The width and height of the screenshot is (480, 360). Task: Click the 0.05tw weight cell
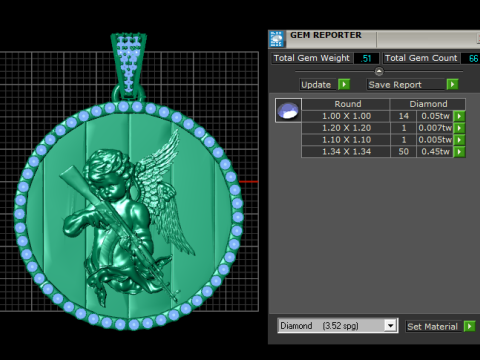[x=435, y=116]
